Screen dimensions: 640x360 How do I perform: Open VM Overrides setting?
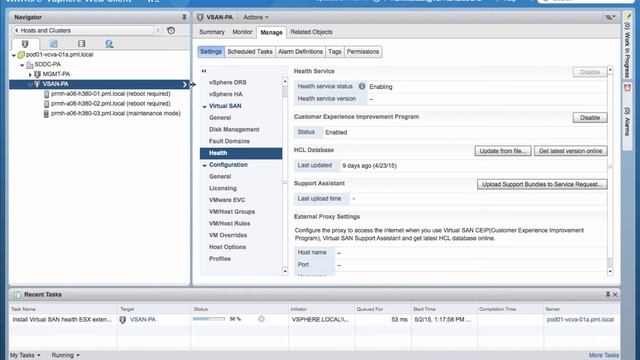[x=228, y=236]
